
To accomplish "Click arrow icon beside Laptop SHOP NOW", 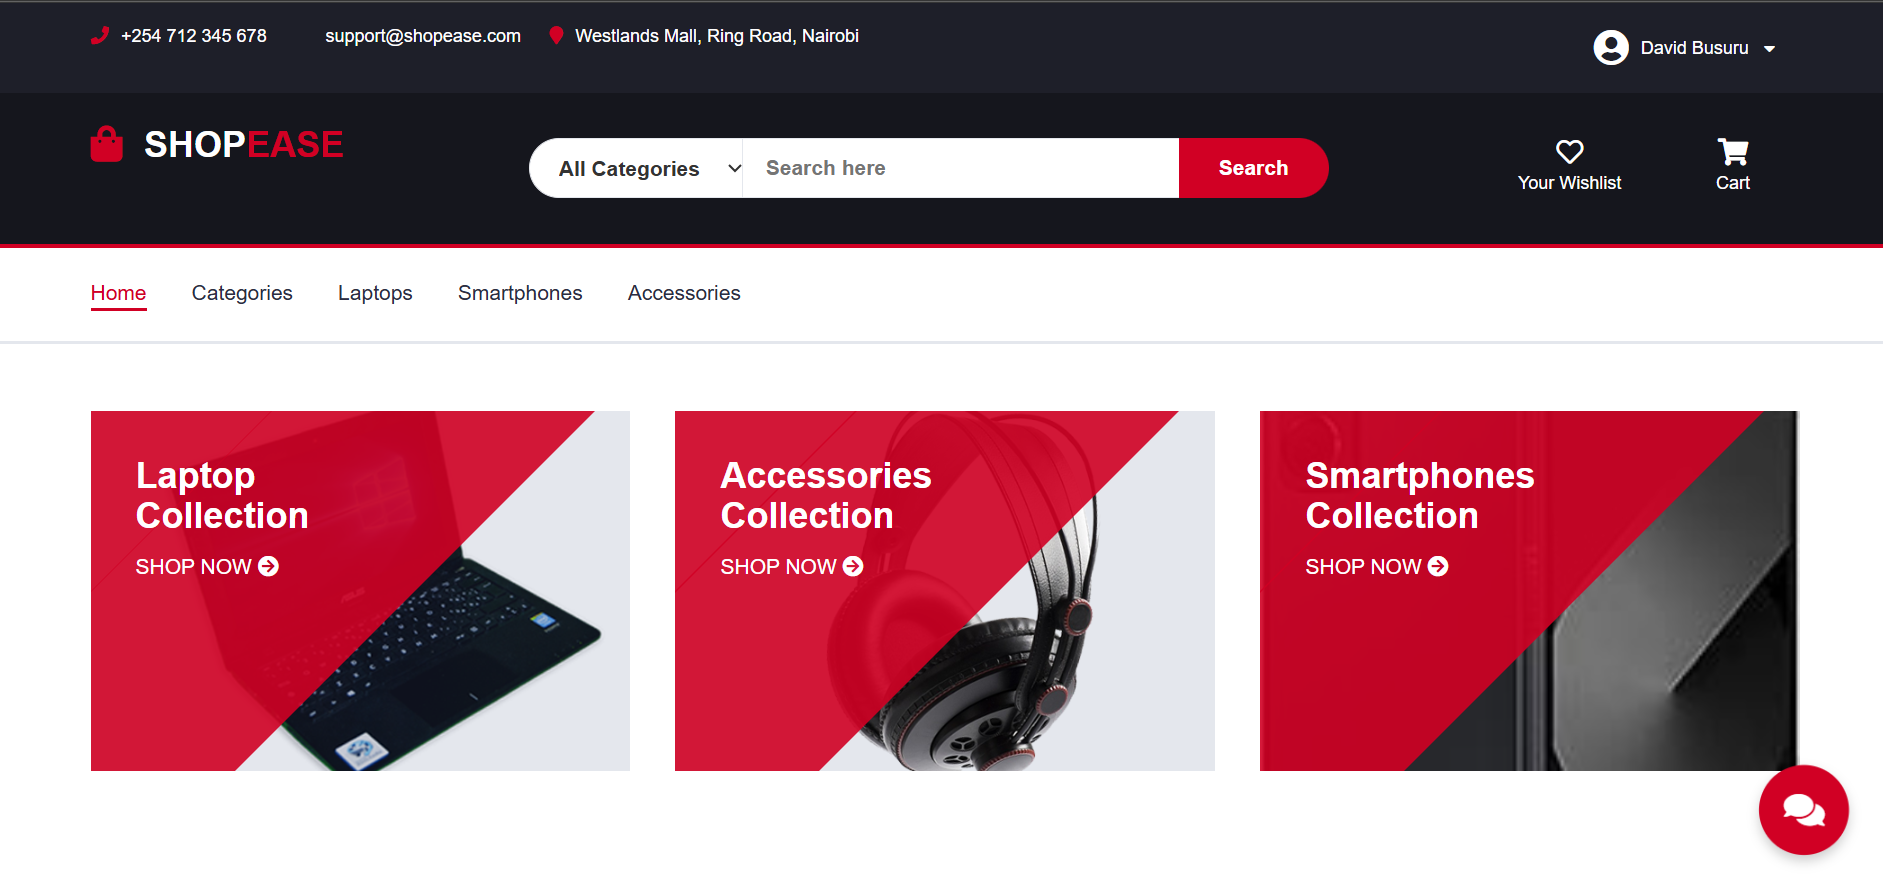I will [268, 567].
